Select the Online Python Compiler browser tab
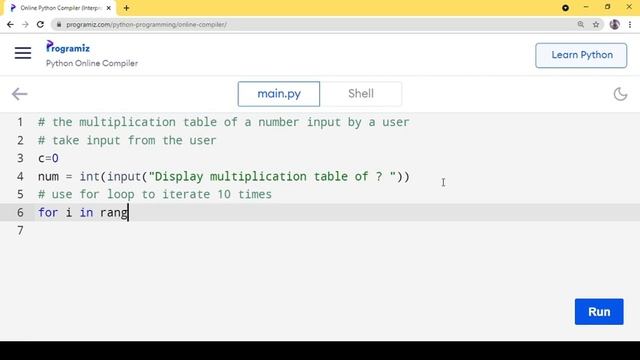Image resolution: width=640 pixels, height=360 pixels. pyautogui.click(x=60, y=8)
